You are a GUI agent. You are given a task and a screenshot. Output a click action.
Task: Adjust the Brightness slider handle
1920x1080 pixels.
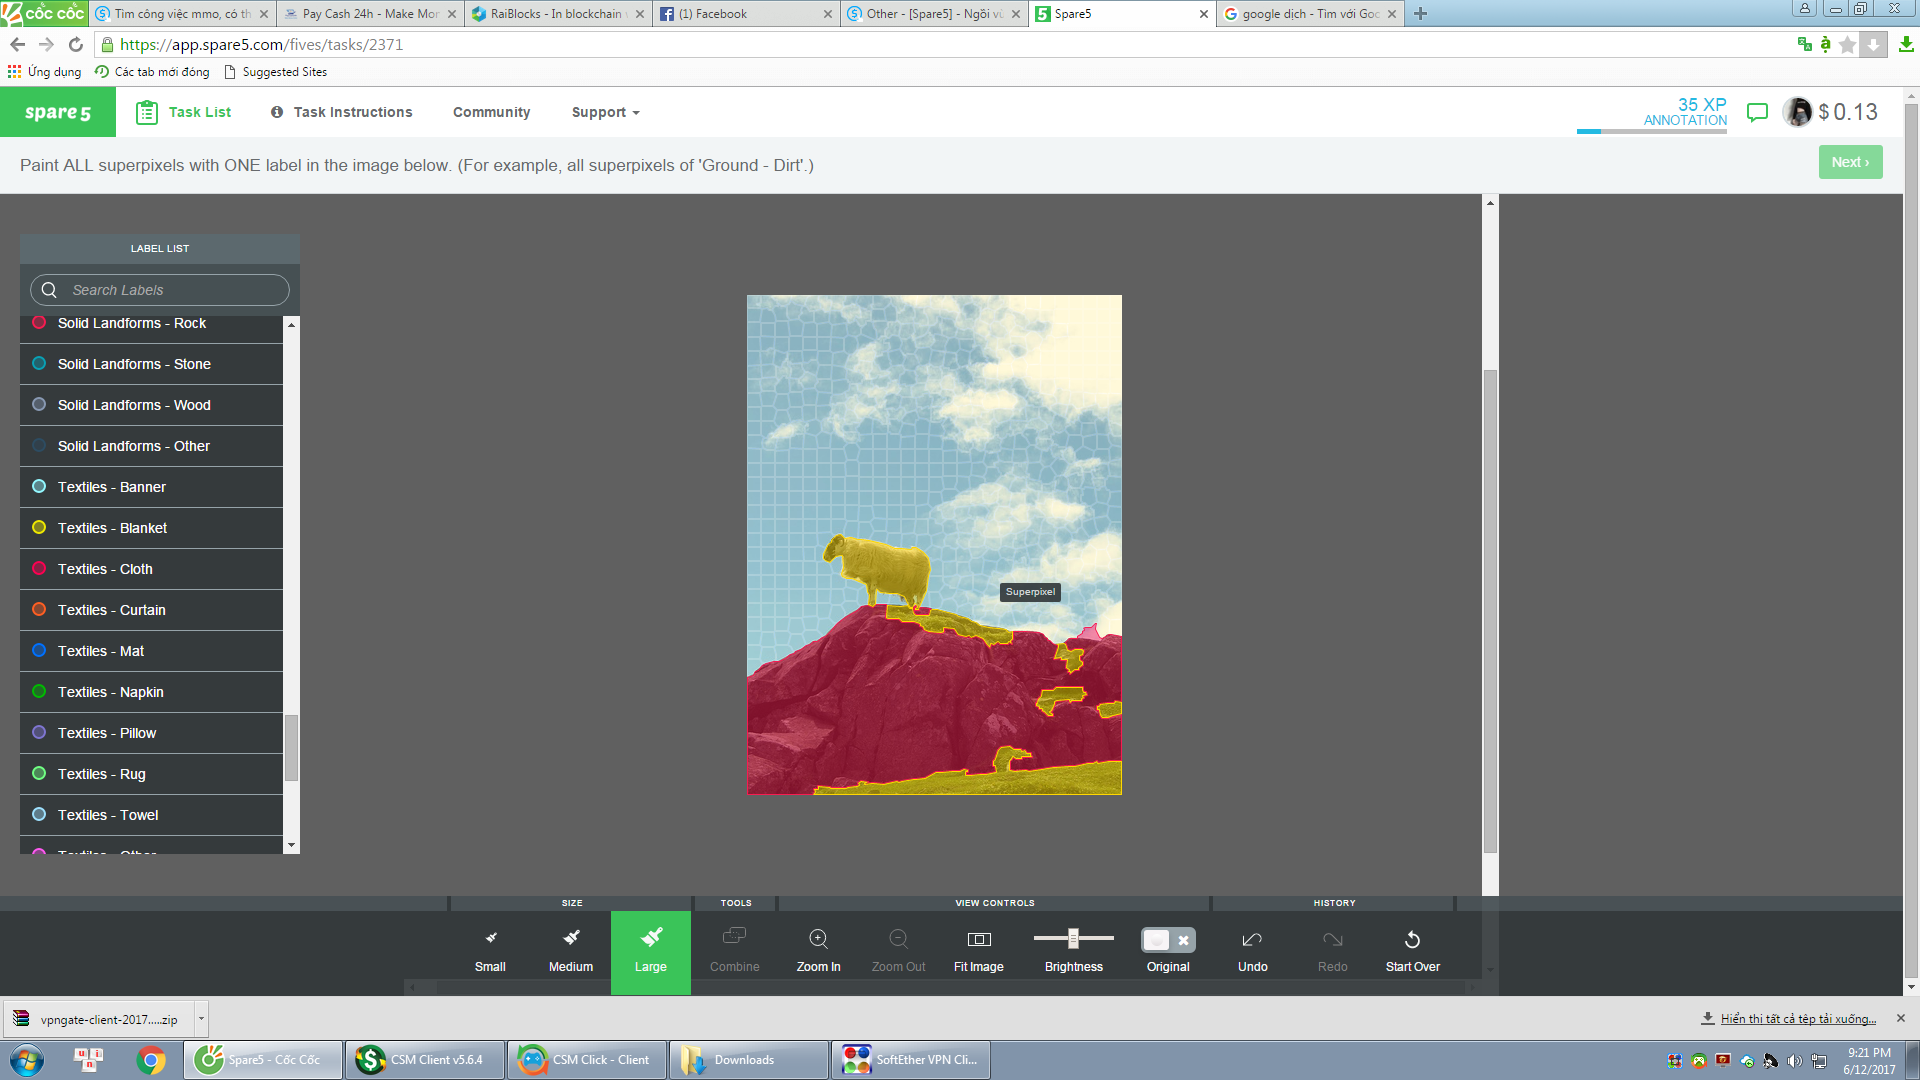coord(1073,938)
